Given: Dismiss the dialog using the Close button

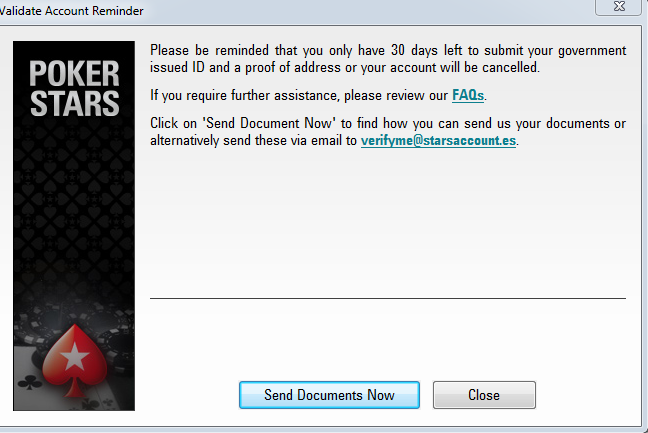Looking at the screenshot, I should (484, 395).
